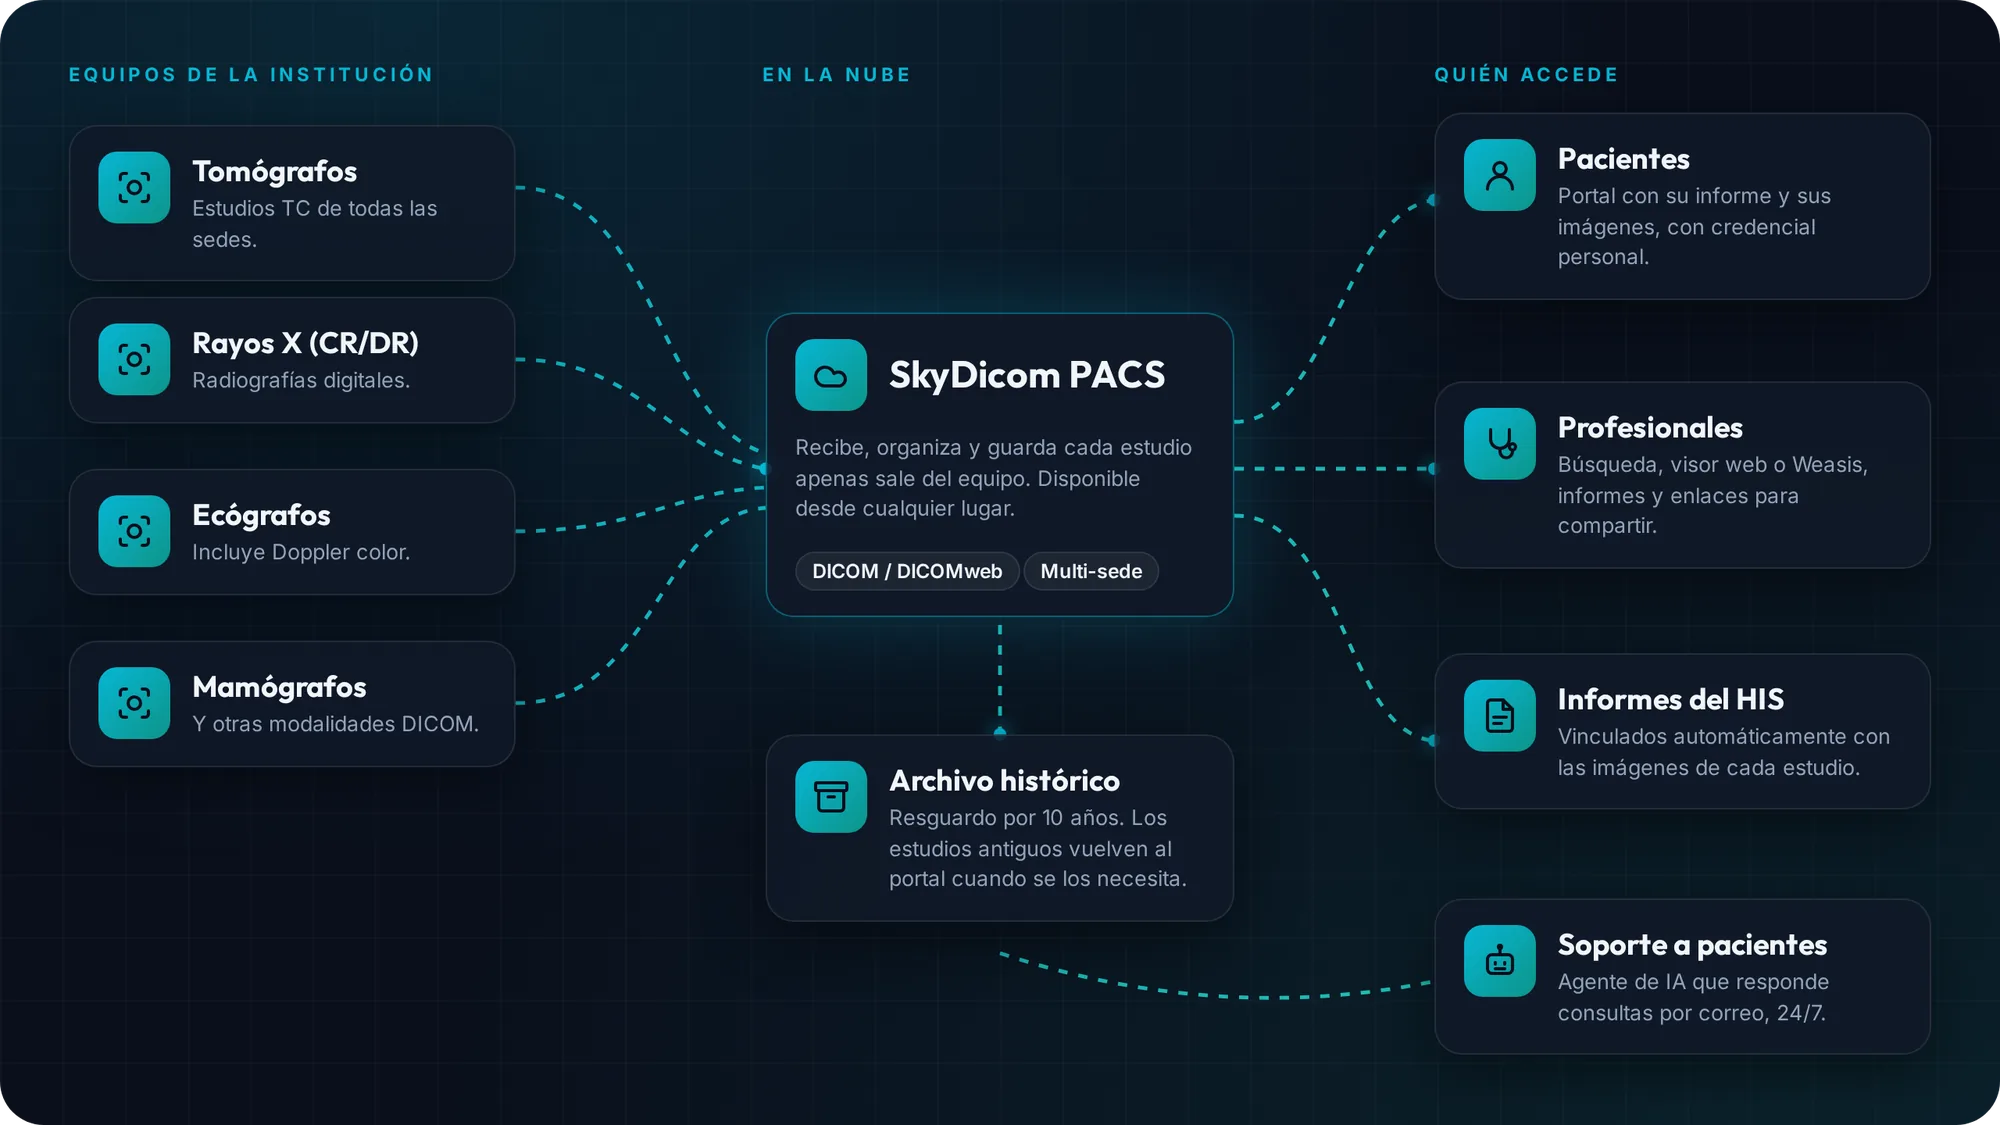Click the Mamógrafos card title
This screenshot has width=2000, height=1125.
(279, 687)
